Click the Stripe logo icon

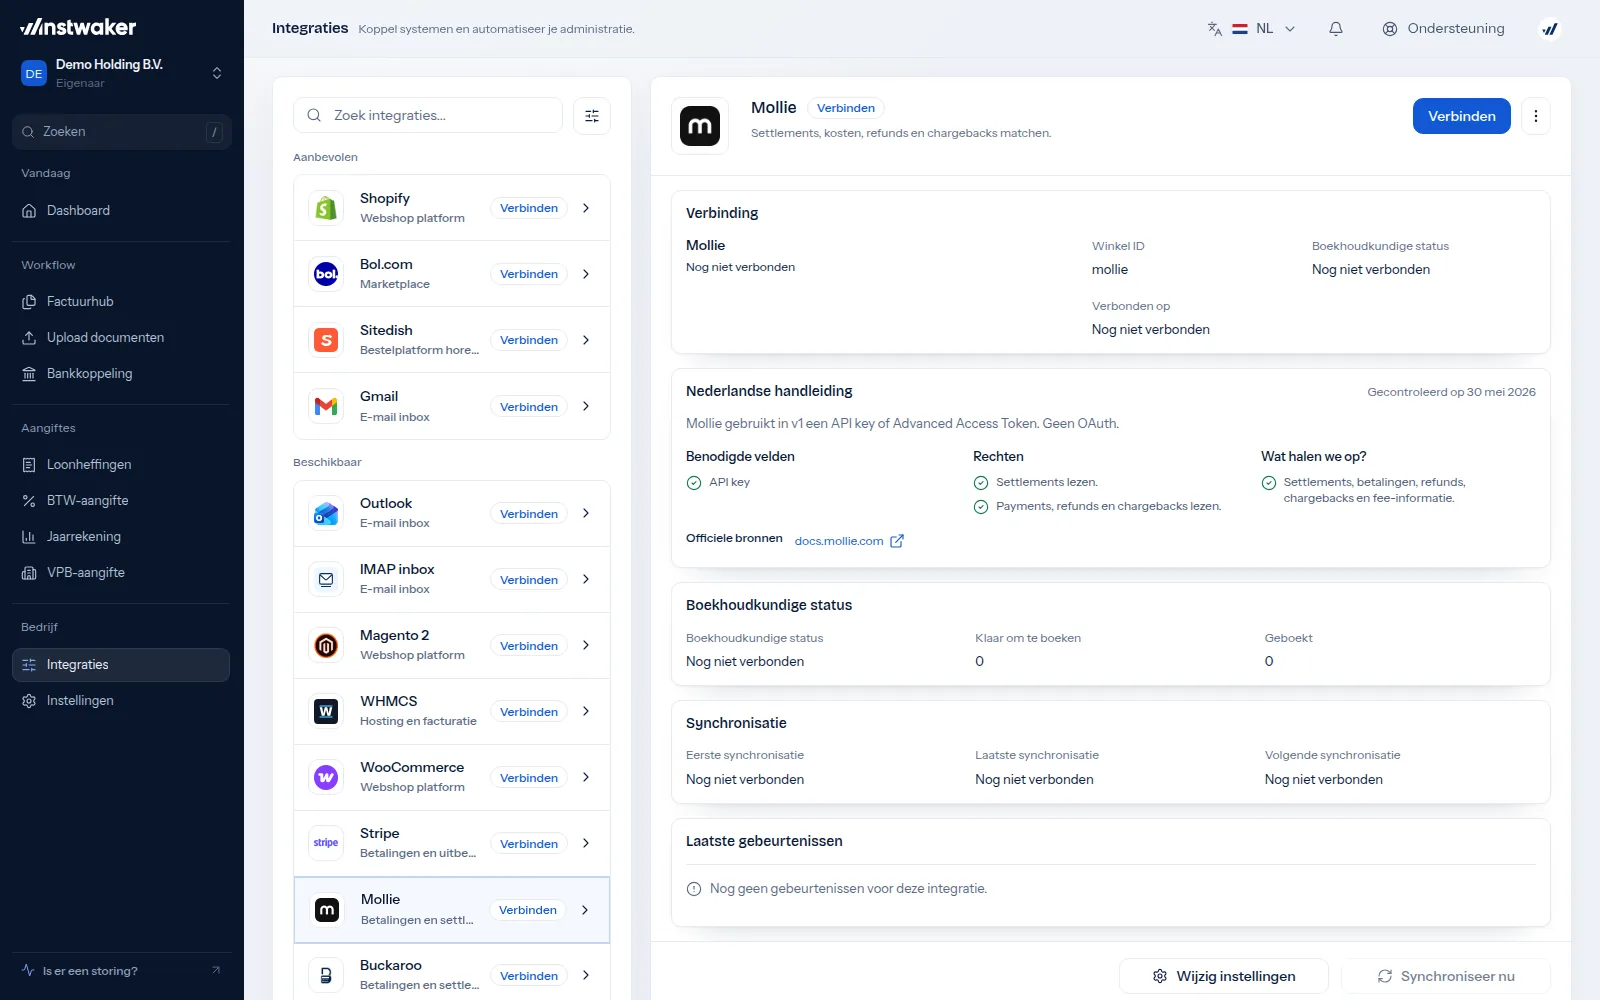point(326,843)
